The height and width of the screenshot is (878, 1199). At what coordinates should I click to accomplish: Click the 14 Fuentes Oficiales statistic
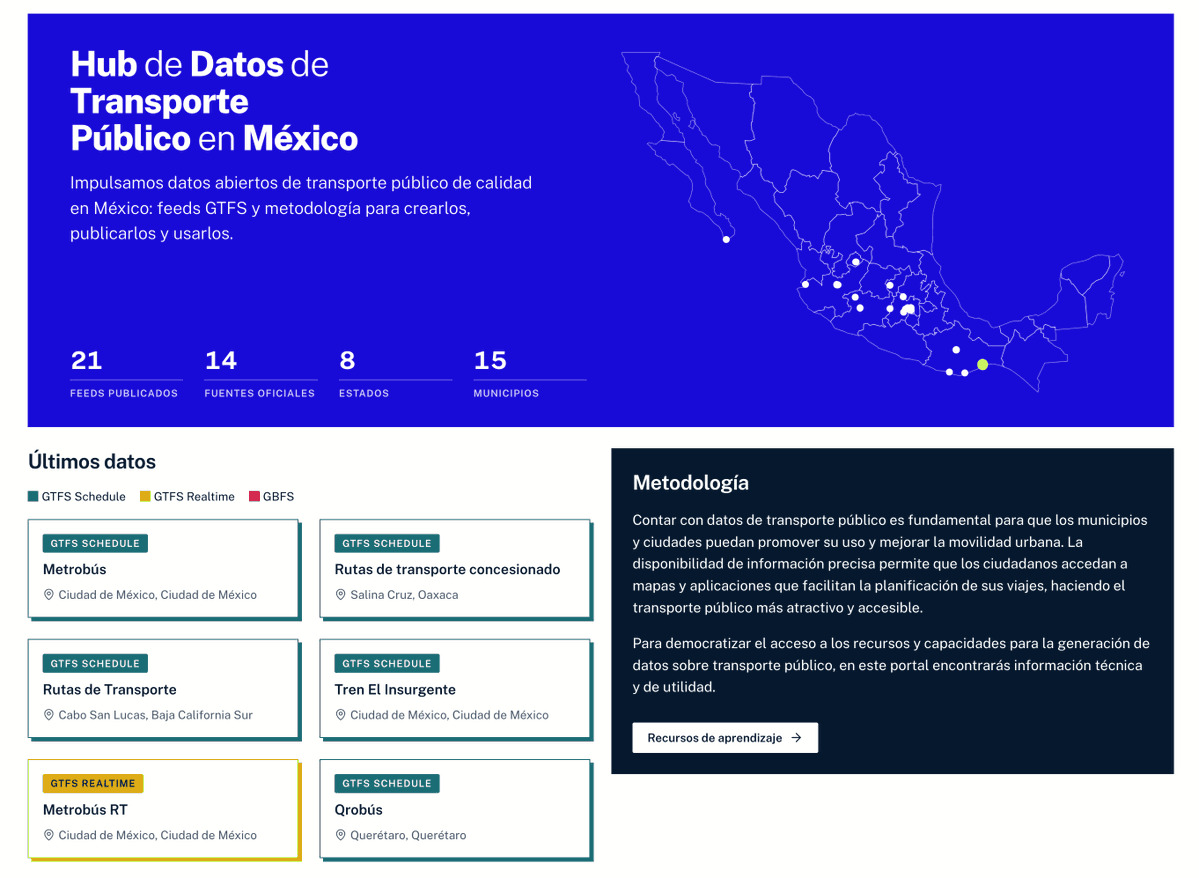pos(260,372)
